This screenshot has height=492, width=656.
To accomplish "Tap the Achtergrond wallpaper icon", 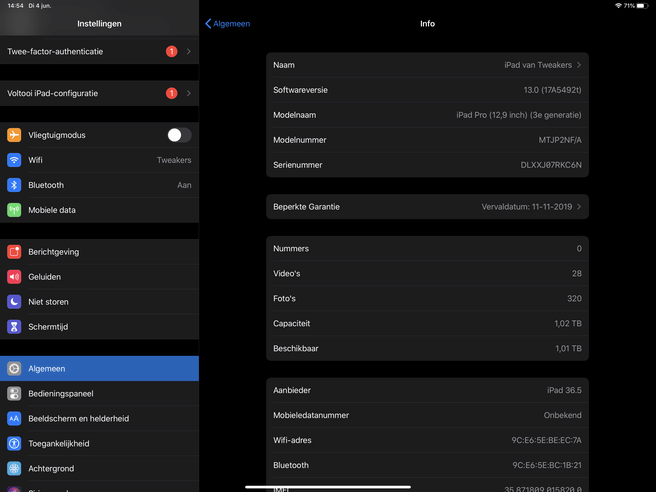I will click(14, 469).
